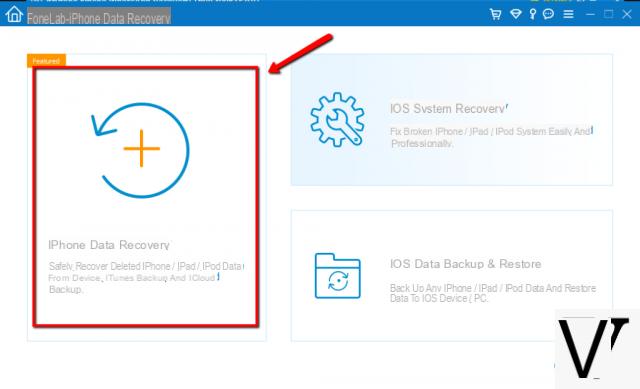This screenshot has width=640, height=389.
Task: Click the gear and wrench icon
Action: (x=337, y=119)
